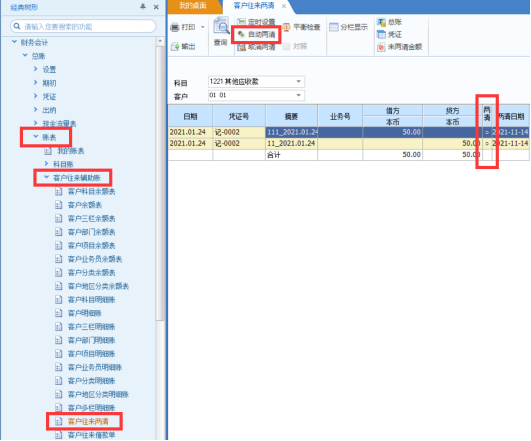The height and width of the screenshot is (441, 531).
Task: View 未两清金额 uncleared amount
Action: coord(400,47)
